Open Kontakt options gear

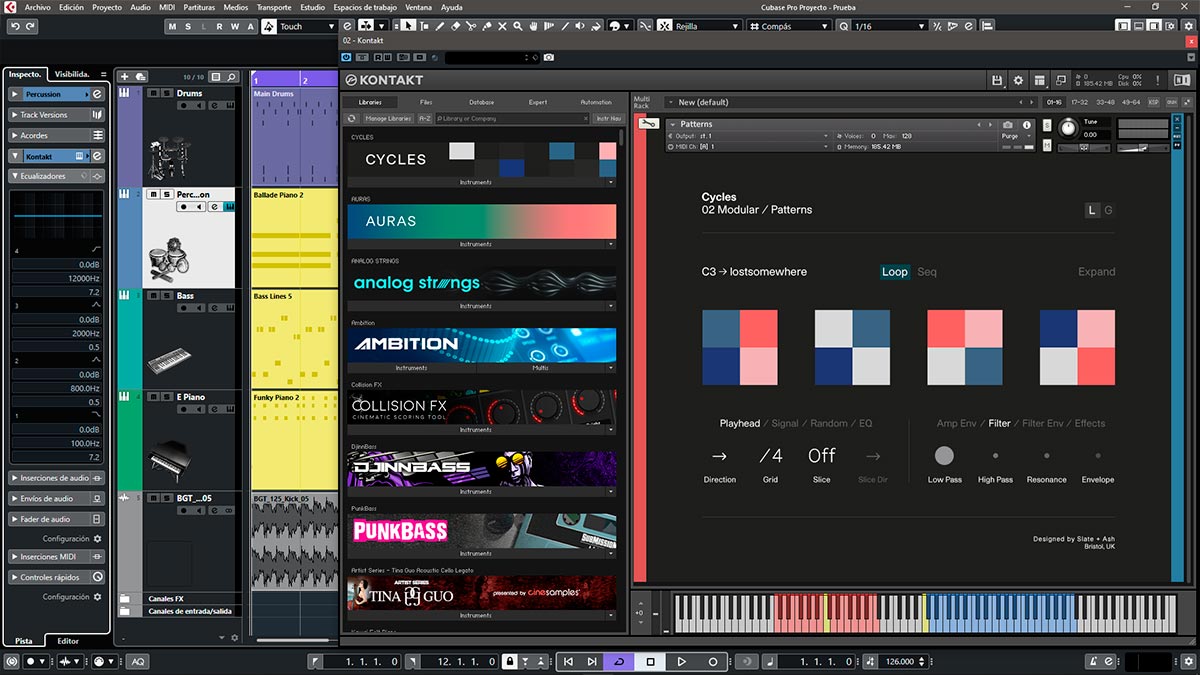point(1018,80)
